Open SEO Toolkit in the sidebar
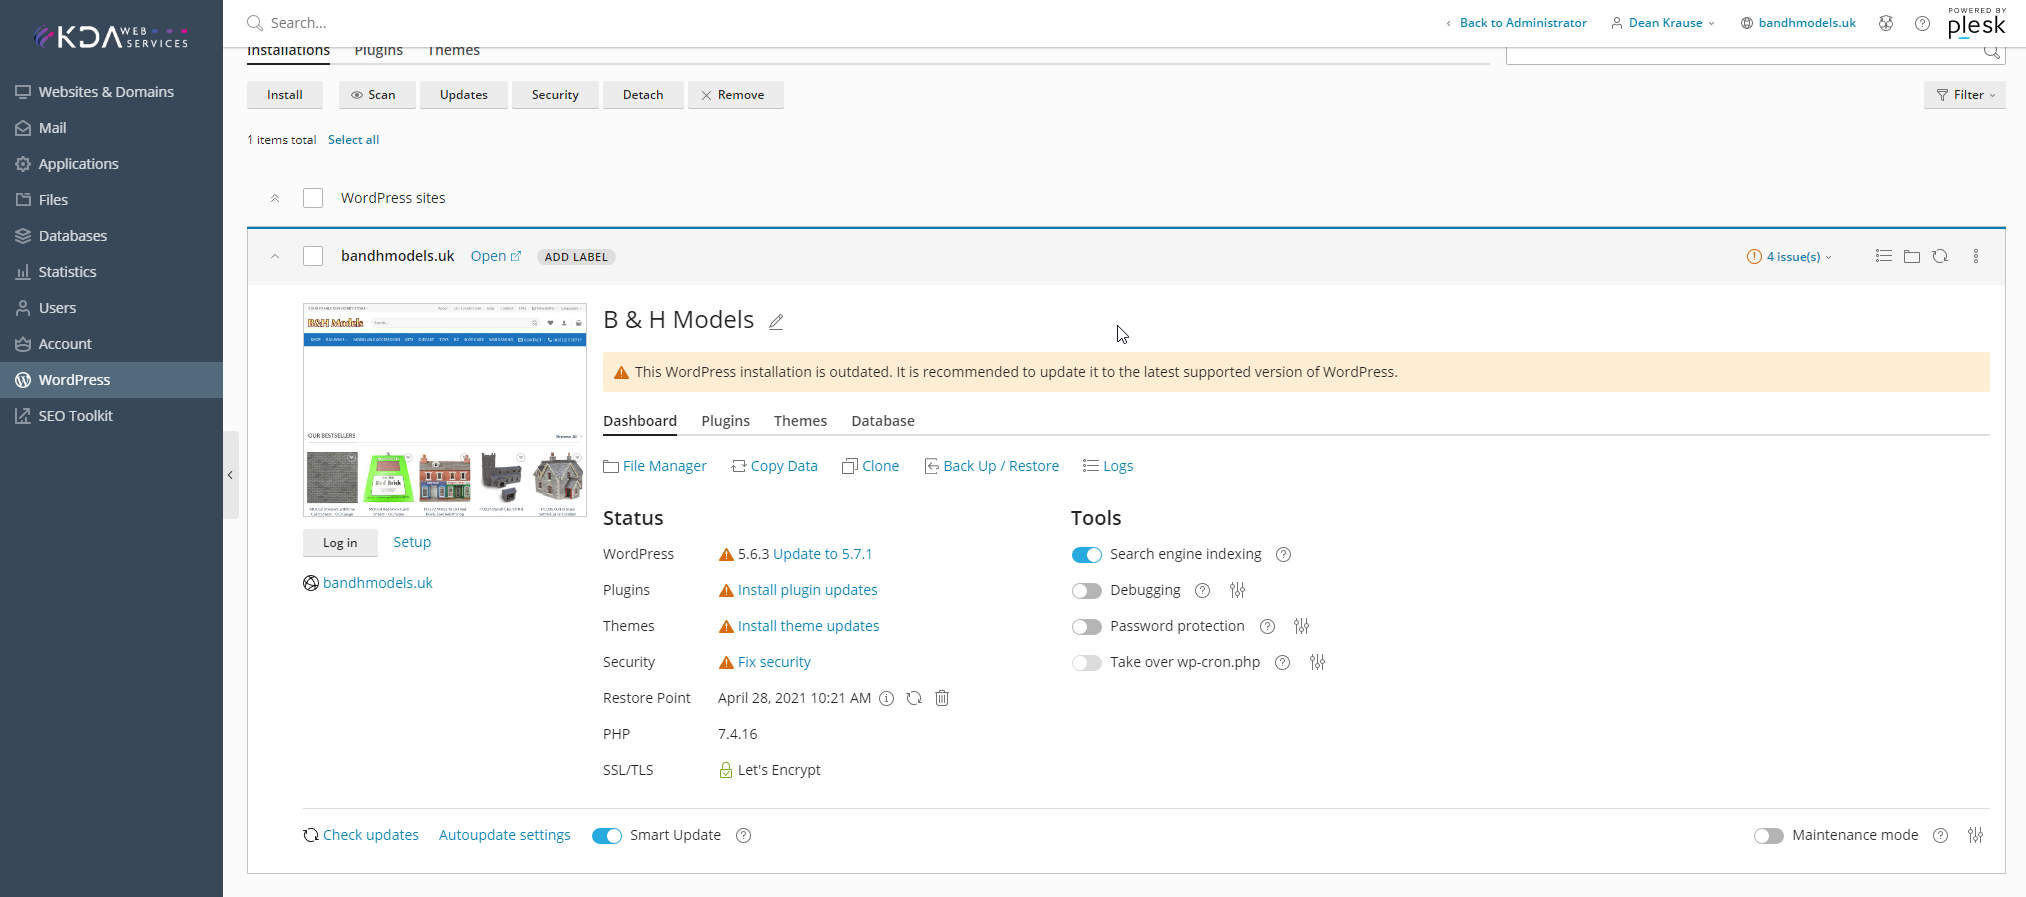 pyautogui.click(x=111, y=416)
